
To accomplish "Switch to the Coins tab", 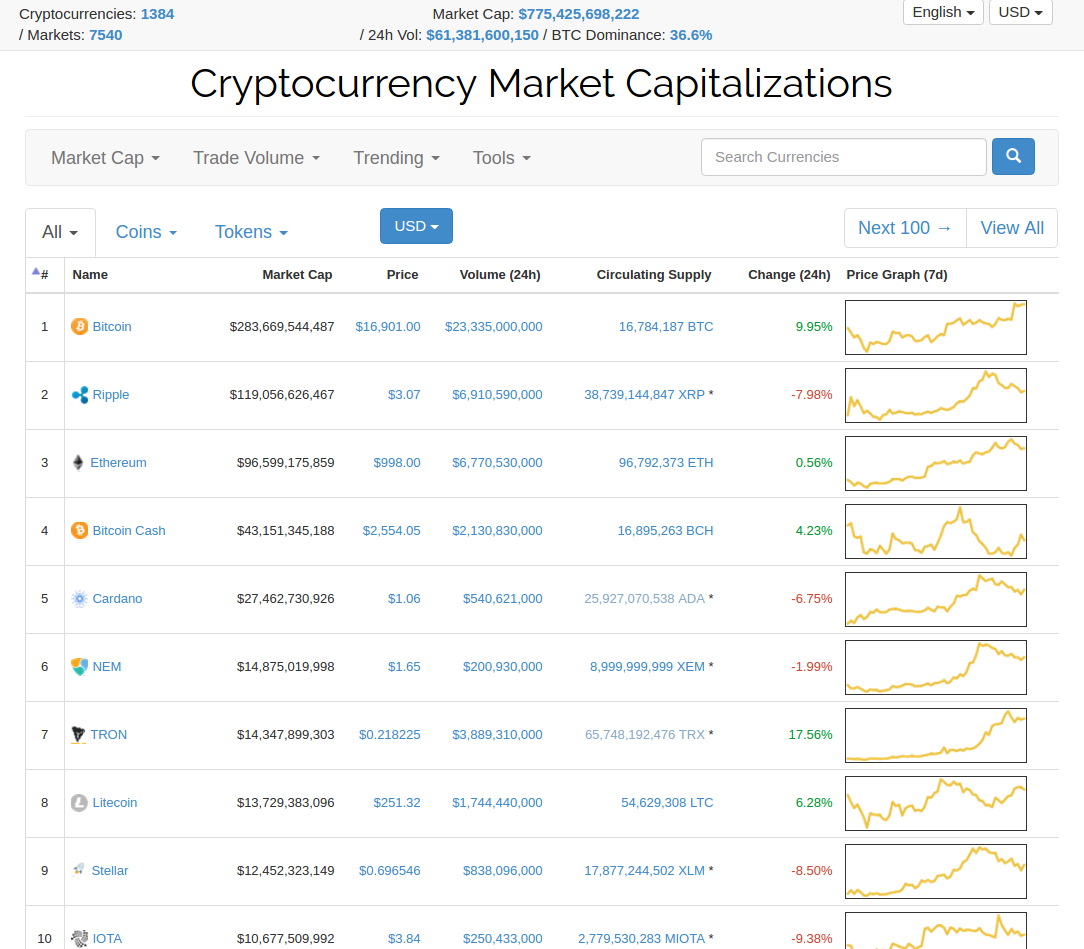I will tap(146, 232).
